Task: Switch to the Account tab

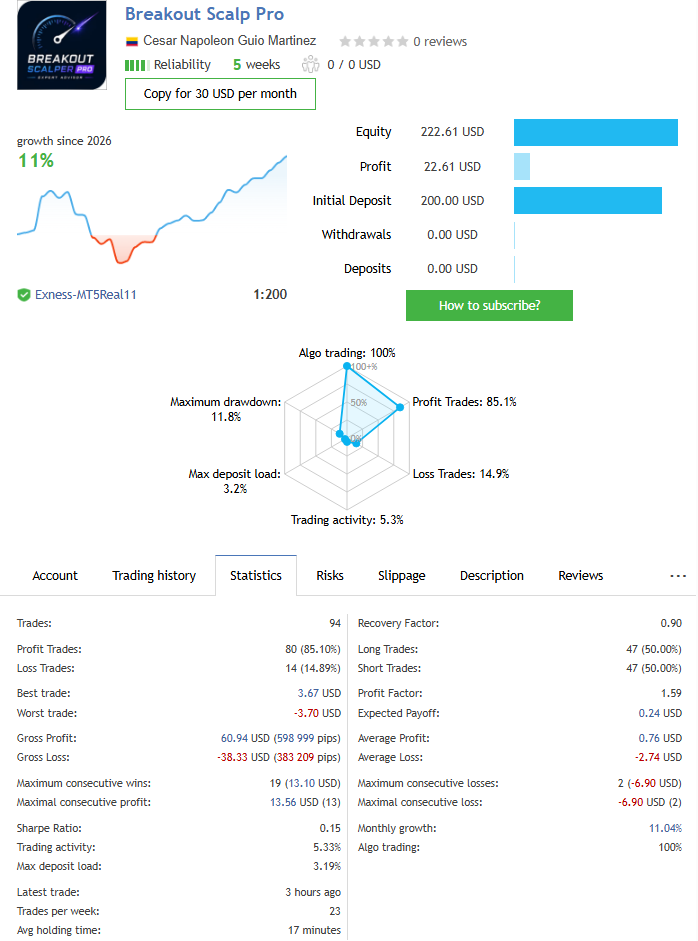Action: click(x=55, y=576)
